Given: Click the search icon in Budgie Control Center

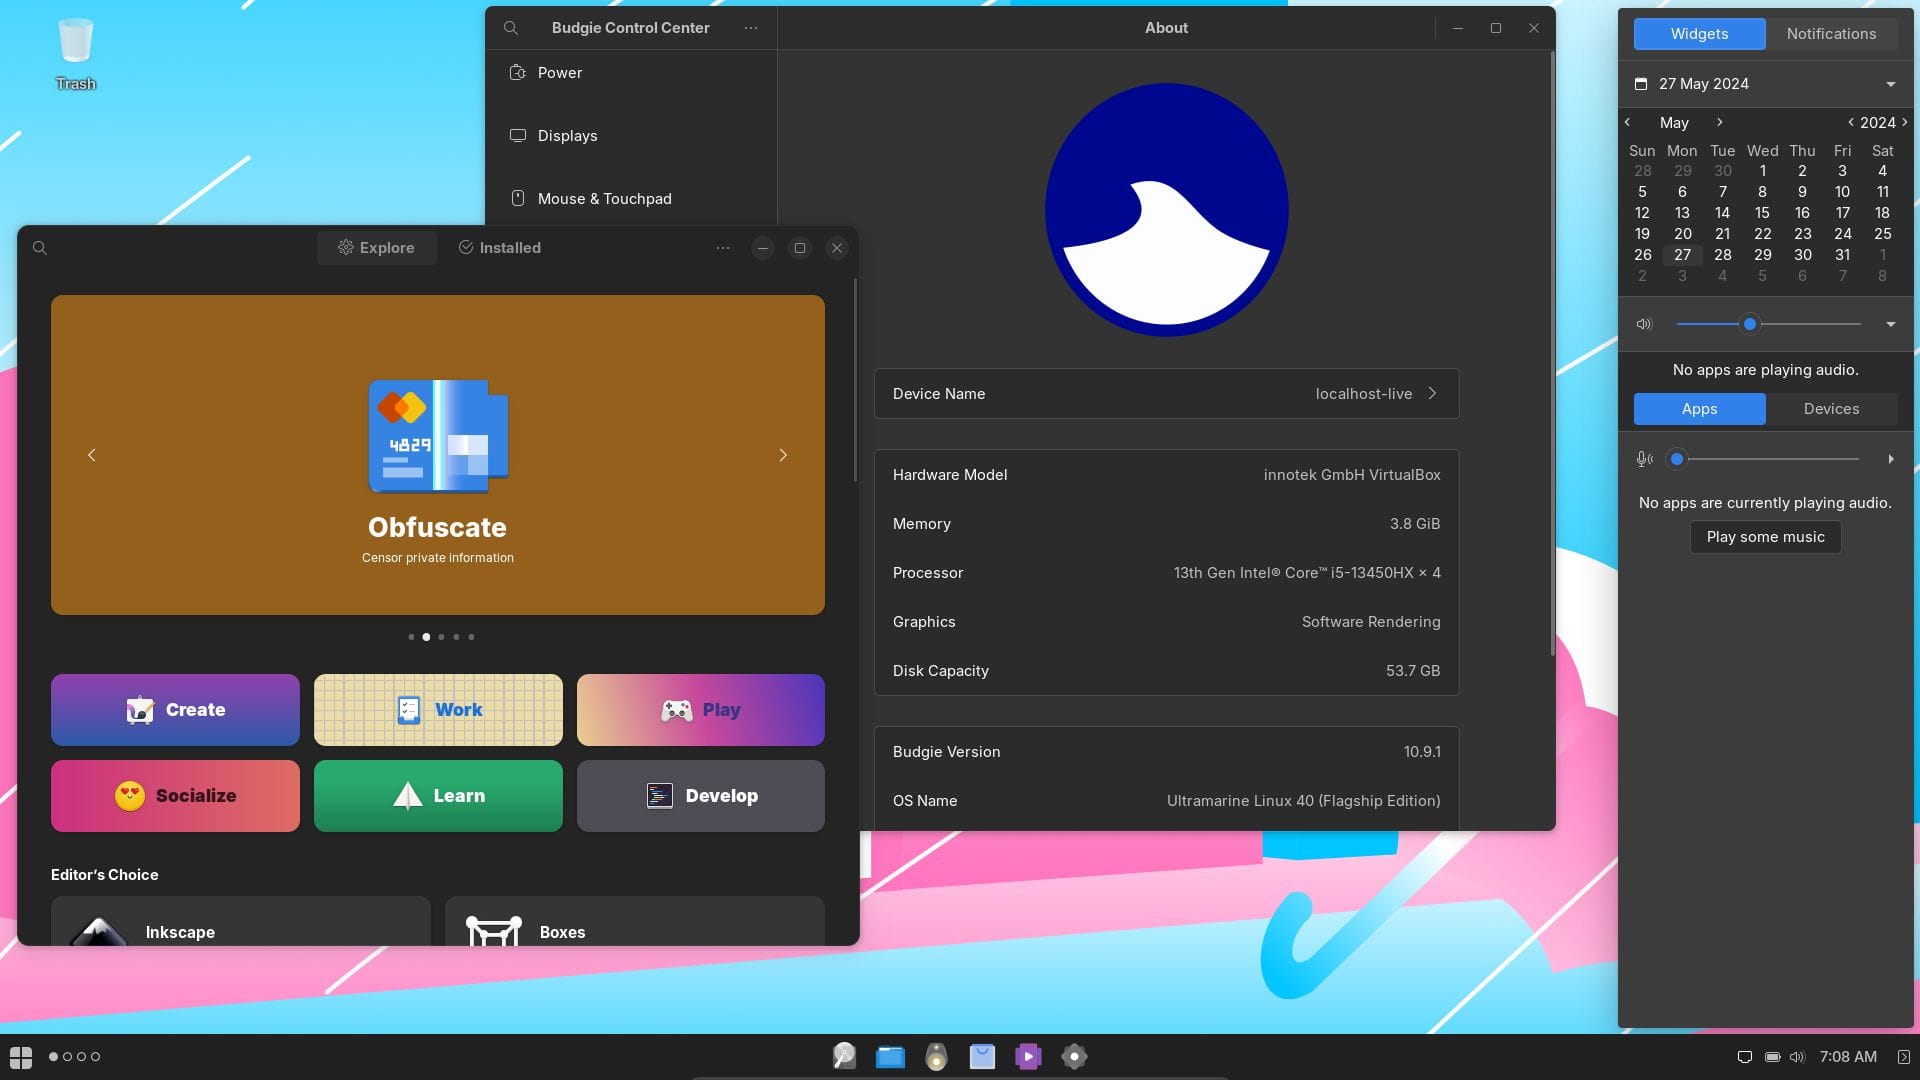Looking at the screenshot, I should (511, 27).
